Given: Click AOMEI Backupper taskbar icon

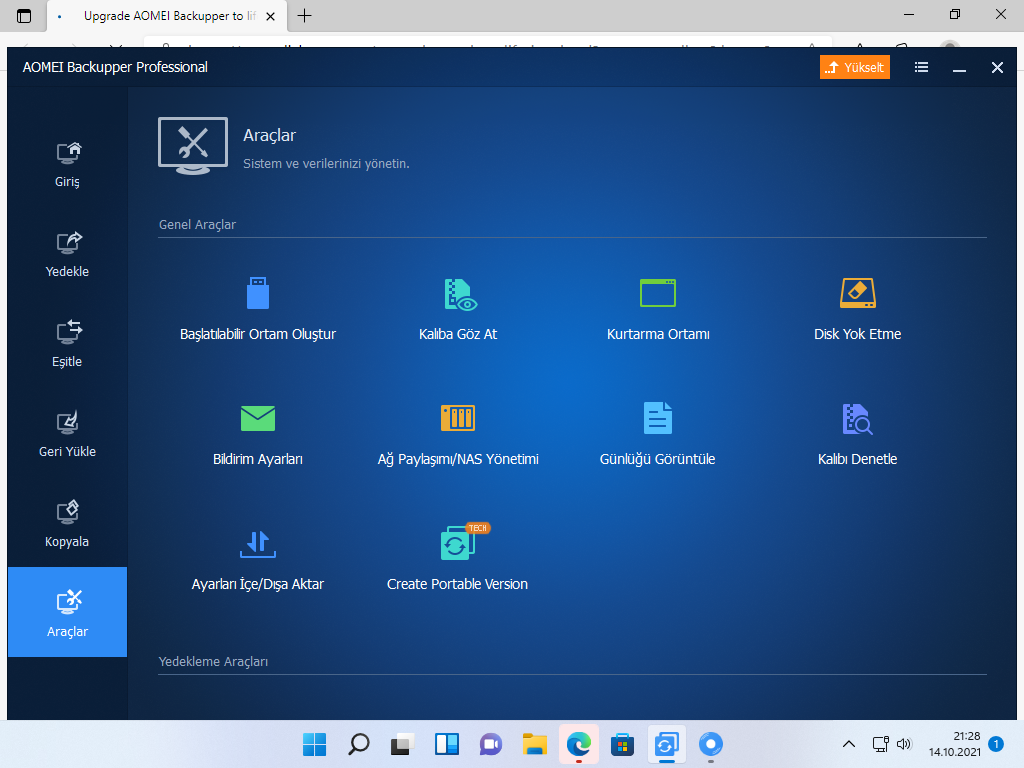Looking at the screenshot, I should [666, 744].
